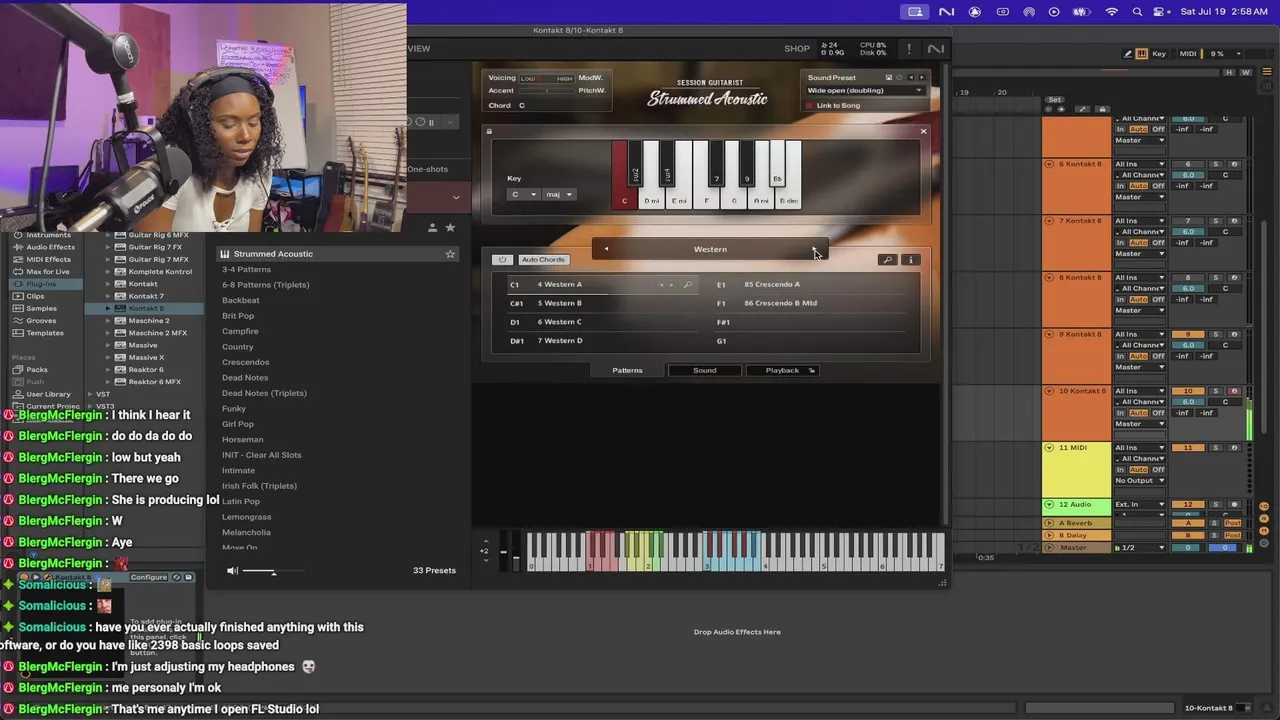Open macOS Spotlight search

(1137, 12)
